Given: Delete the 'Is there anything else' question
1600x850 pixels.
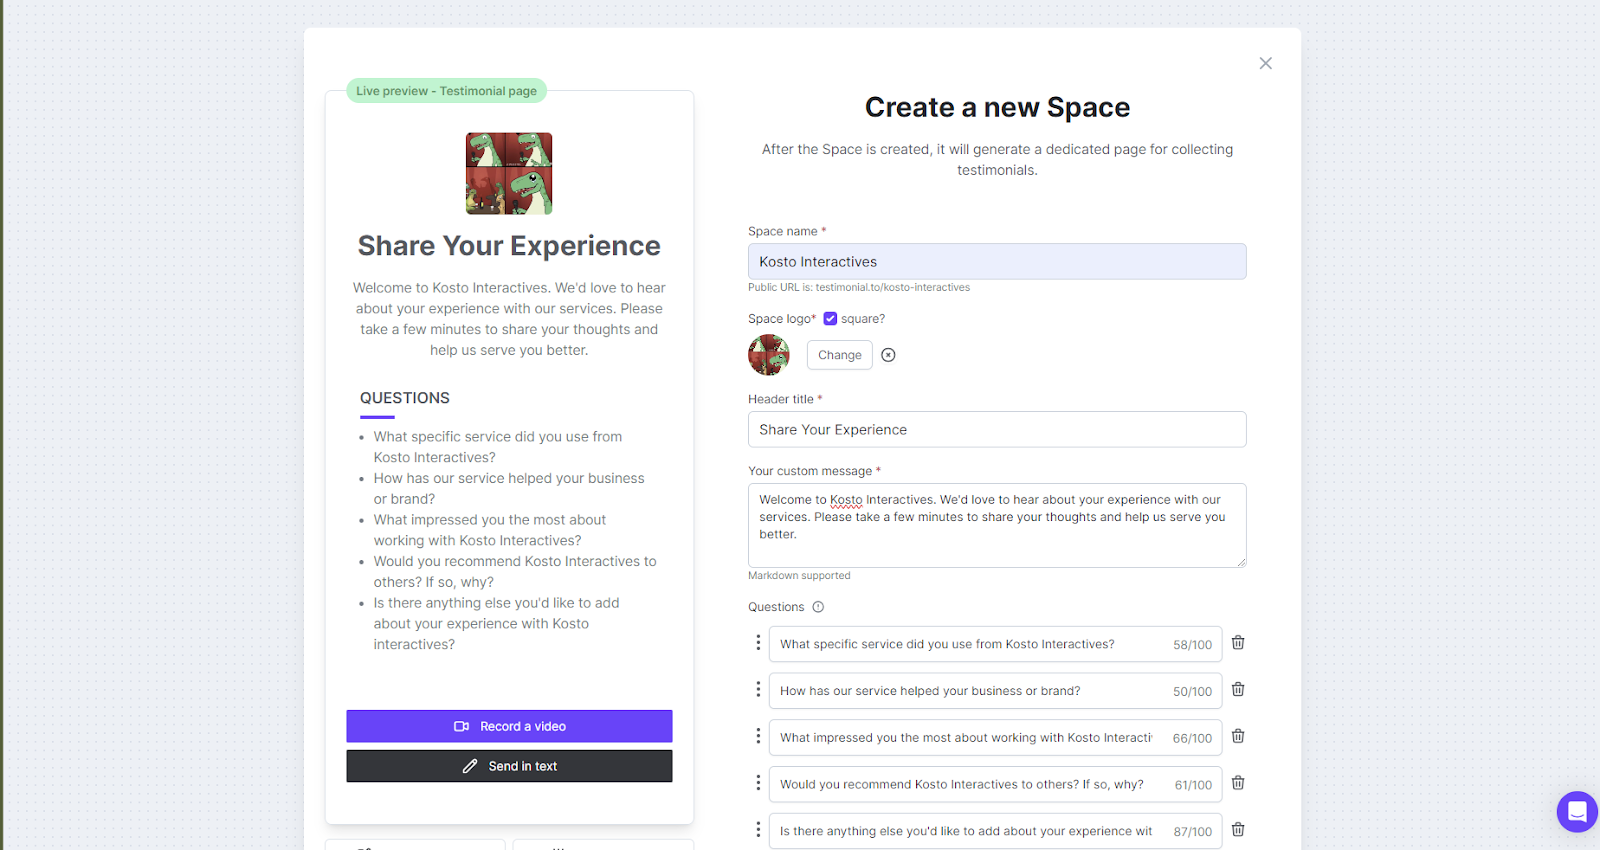Looking at the screenshot, I should (1238, 830).
